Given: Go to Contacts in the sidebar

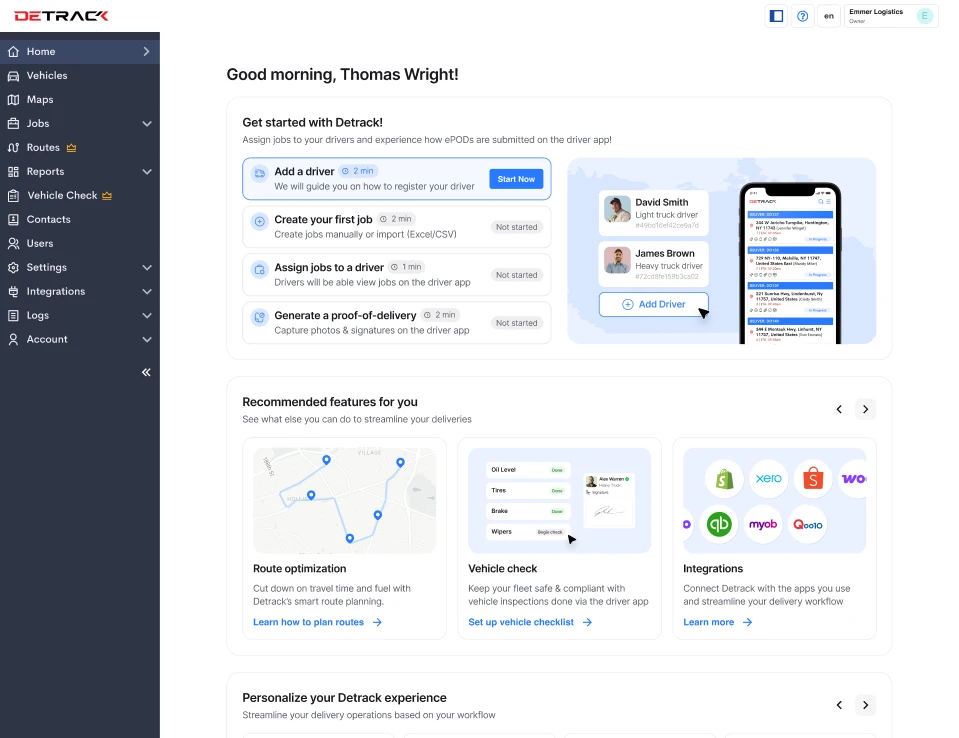Looking at the screenshot, I should 48,220.
